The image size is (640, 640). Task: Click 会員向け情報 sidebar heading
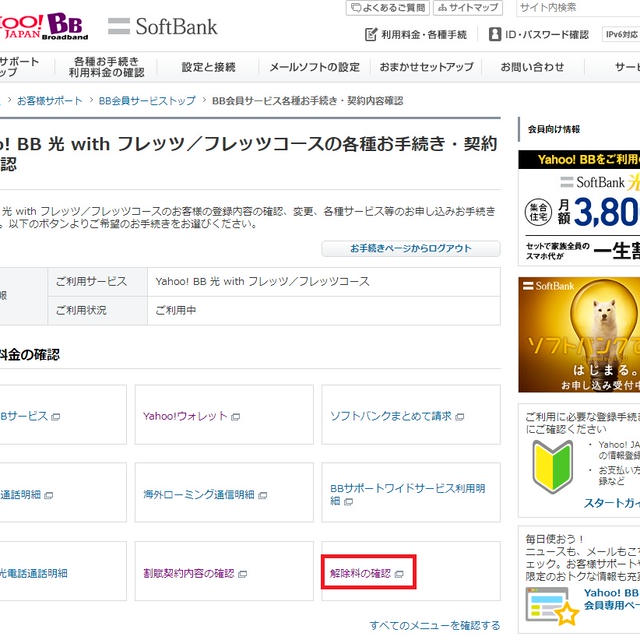click(x=553, y=129)
